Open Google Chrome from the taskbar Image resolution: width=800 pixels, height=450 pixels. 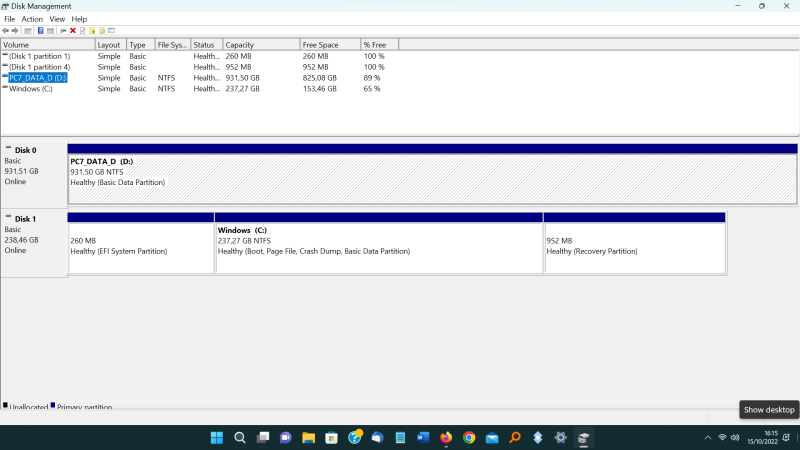(469, 438)
